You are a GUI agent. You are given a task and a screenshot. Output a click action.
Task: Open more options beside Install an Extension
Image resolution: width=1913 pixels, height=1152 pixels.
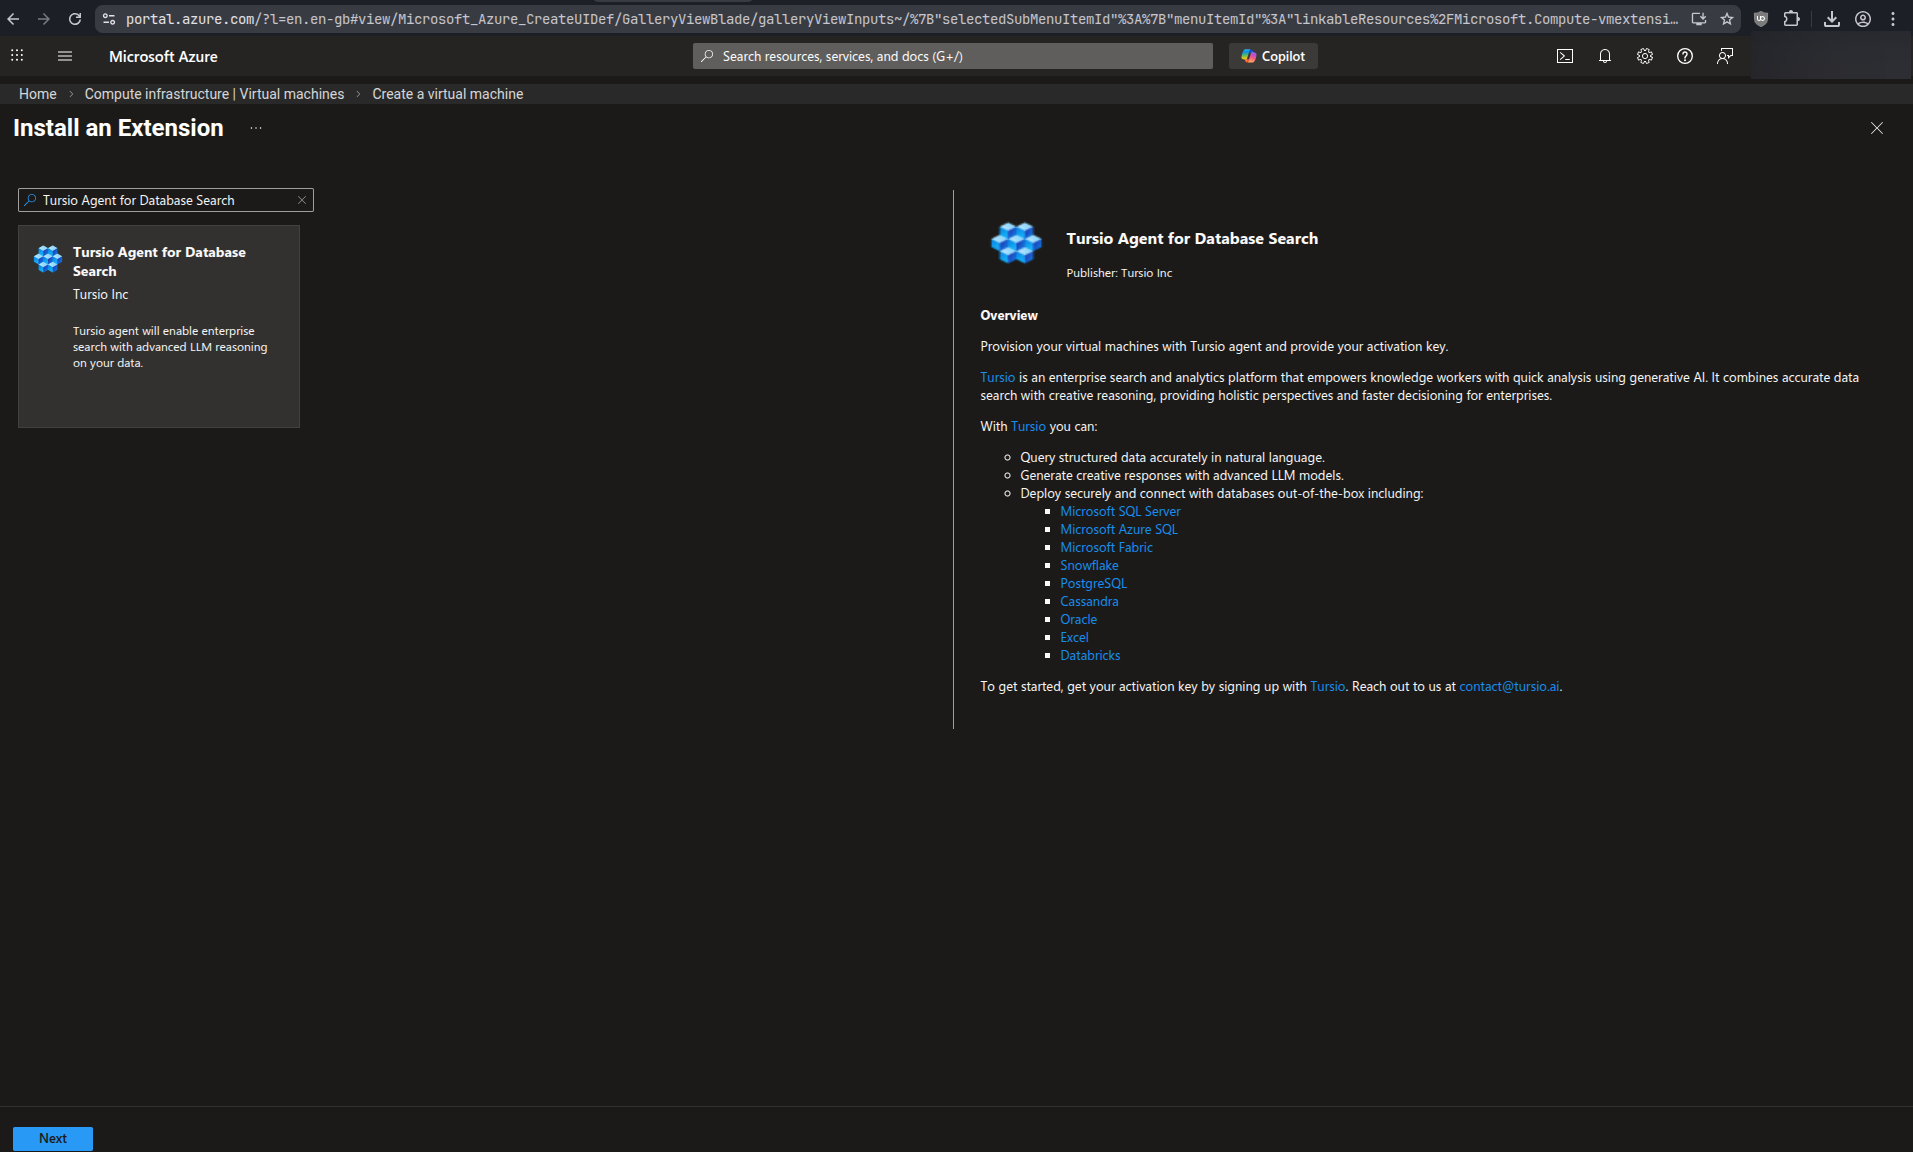(255, 128)
